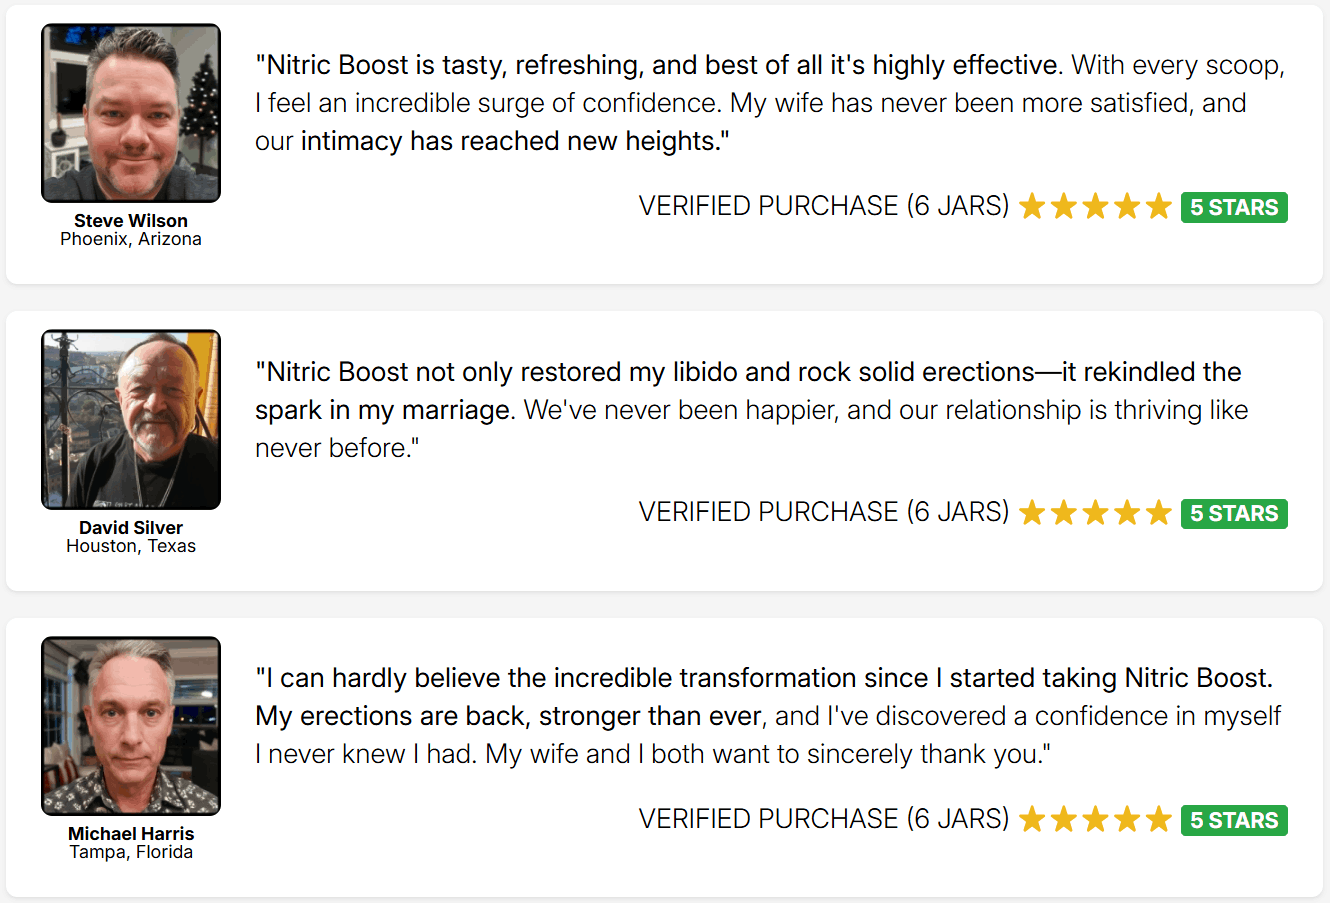Click Steve Wilson's profile photo
The image size is (1330, 903).
131,113
